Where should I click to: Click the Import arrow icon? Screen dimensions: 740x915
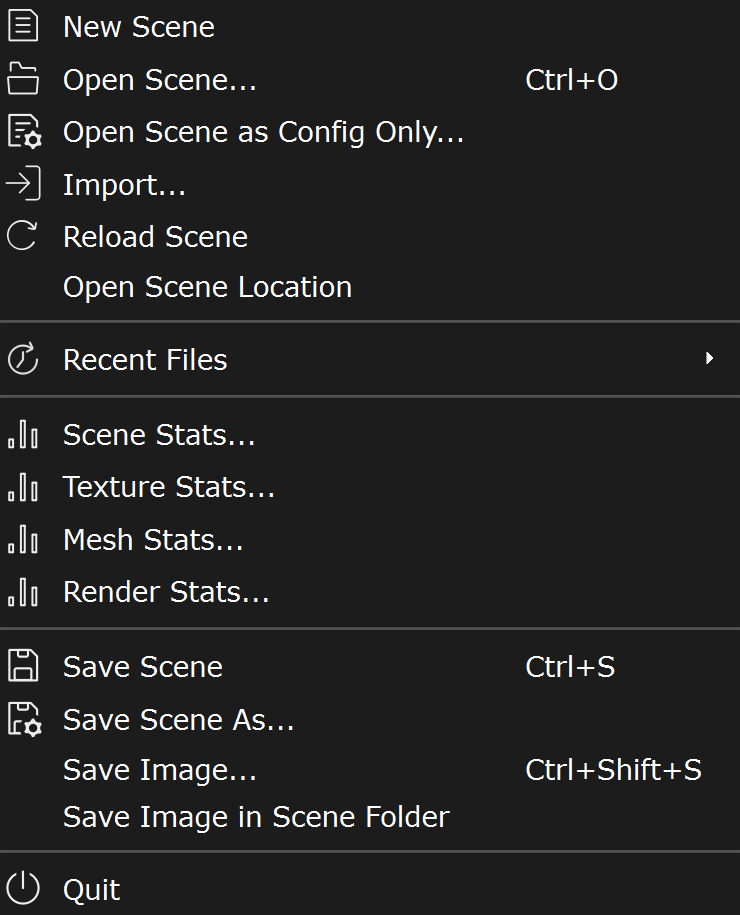point(23,184)
